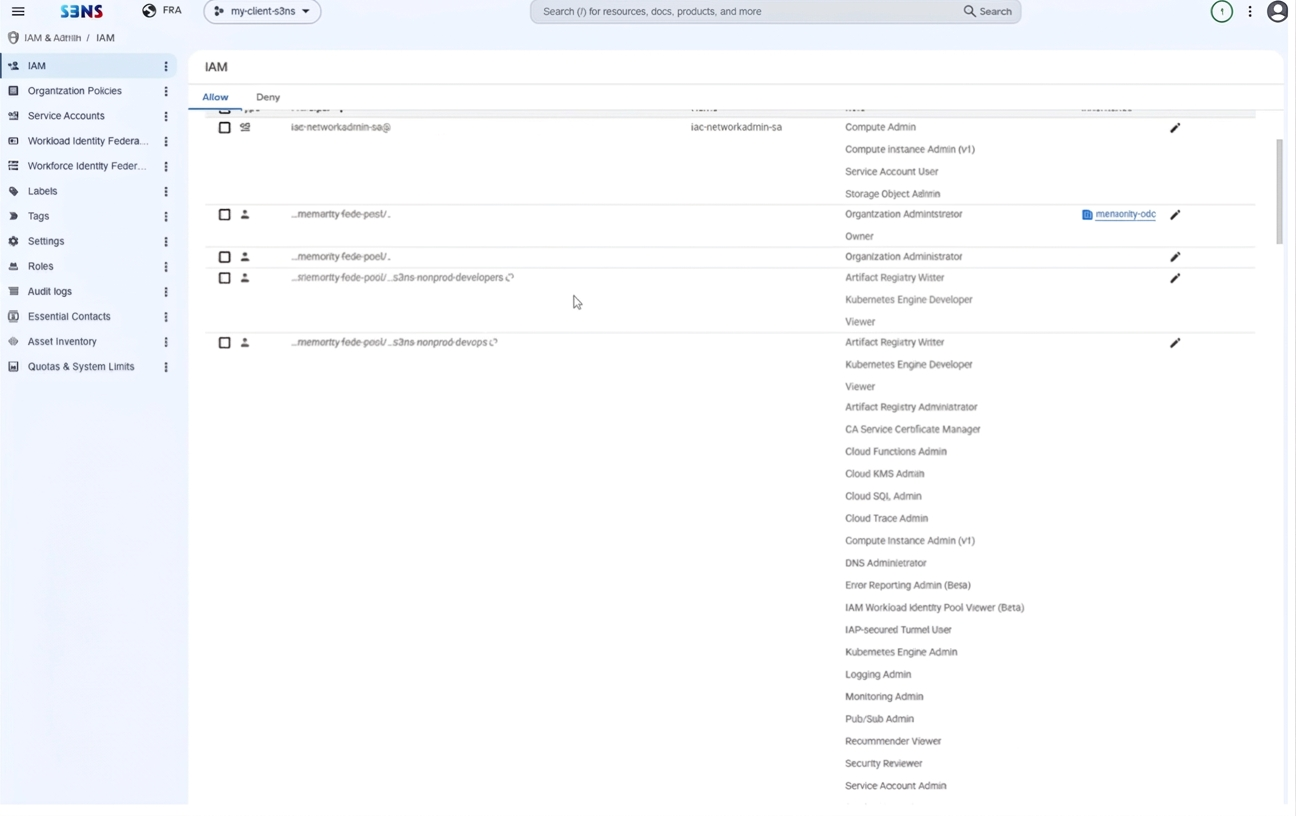Click the Search button
Viewport: 1296px width, 816px height.
click(988, 12)
